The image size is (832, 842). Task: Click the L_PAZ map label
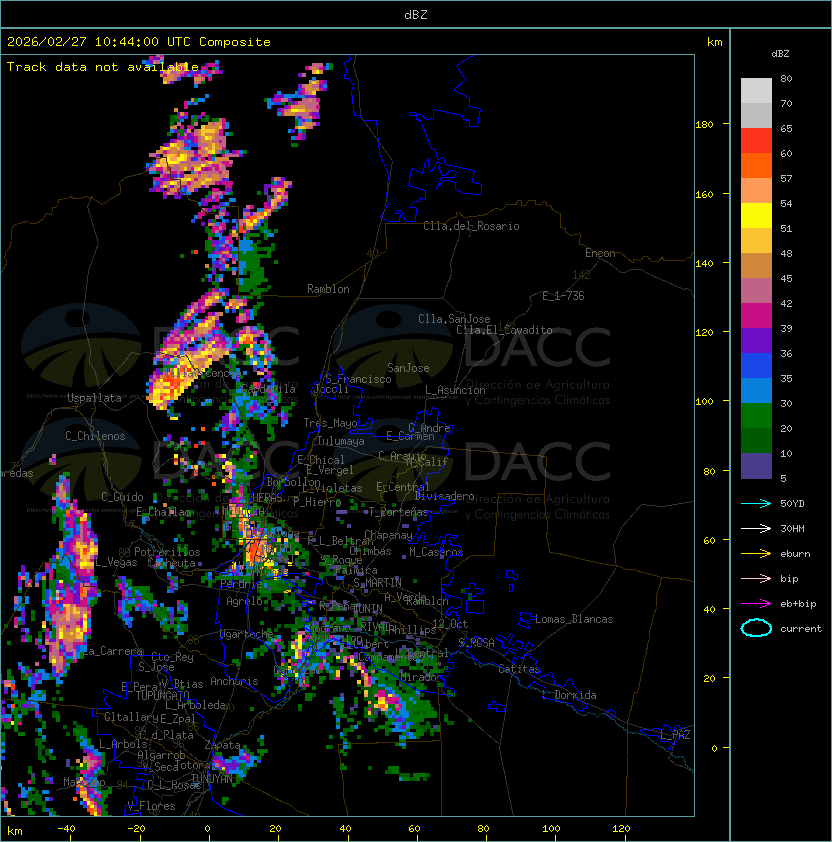tap(675, 735)
